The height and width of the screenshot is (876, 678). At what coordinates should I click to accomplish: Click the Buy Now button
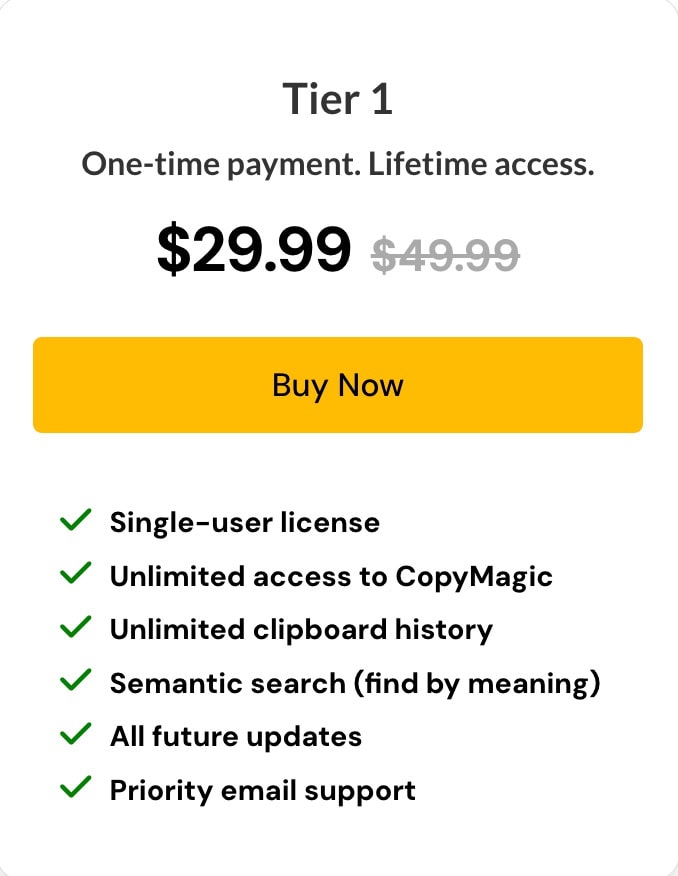coord(338,385)
